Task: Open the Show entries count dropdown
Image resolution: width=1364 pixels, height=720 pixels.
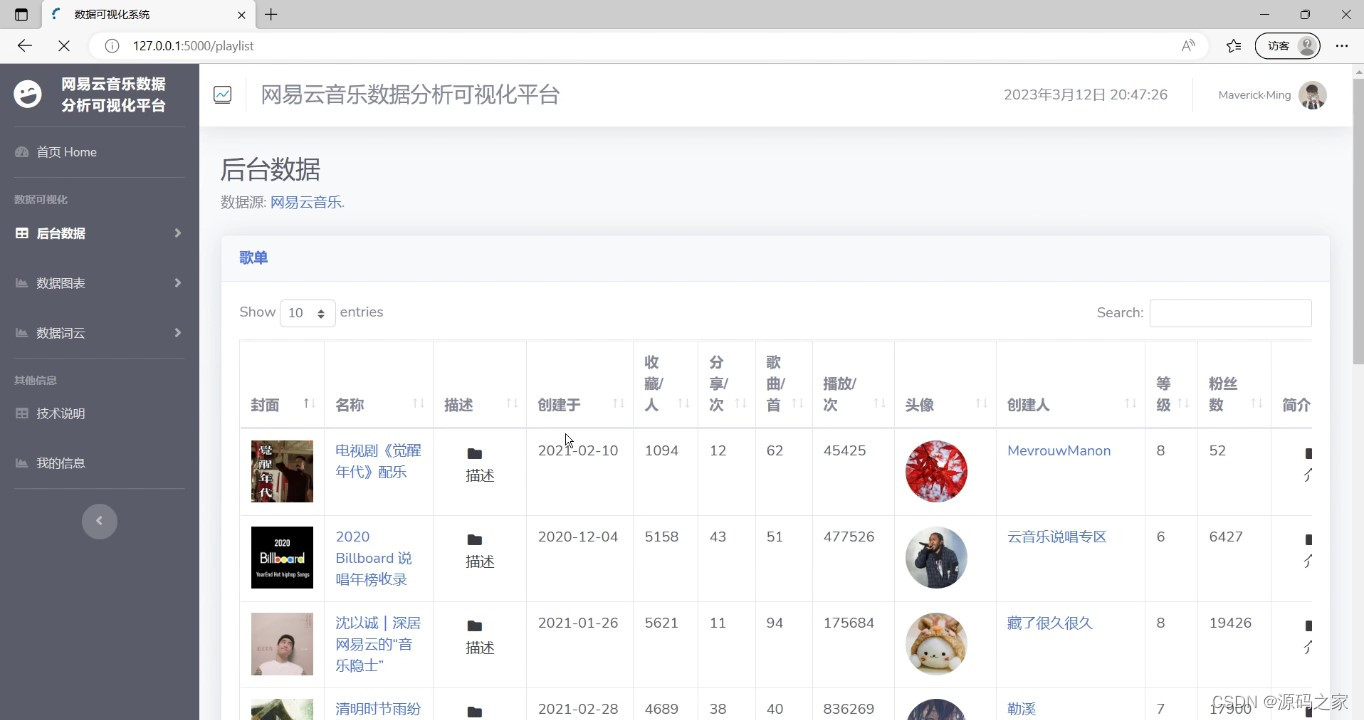Action: [x=307, y=313]
